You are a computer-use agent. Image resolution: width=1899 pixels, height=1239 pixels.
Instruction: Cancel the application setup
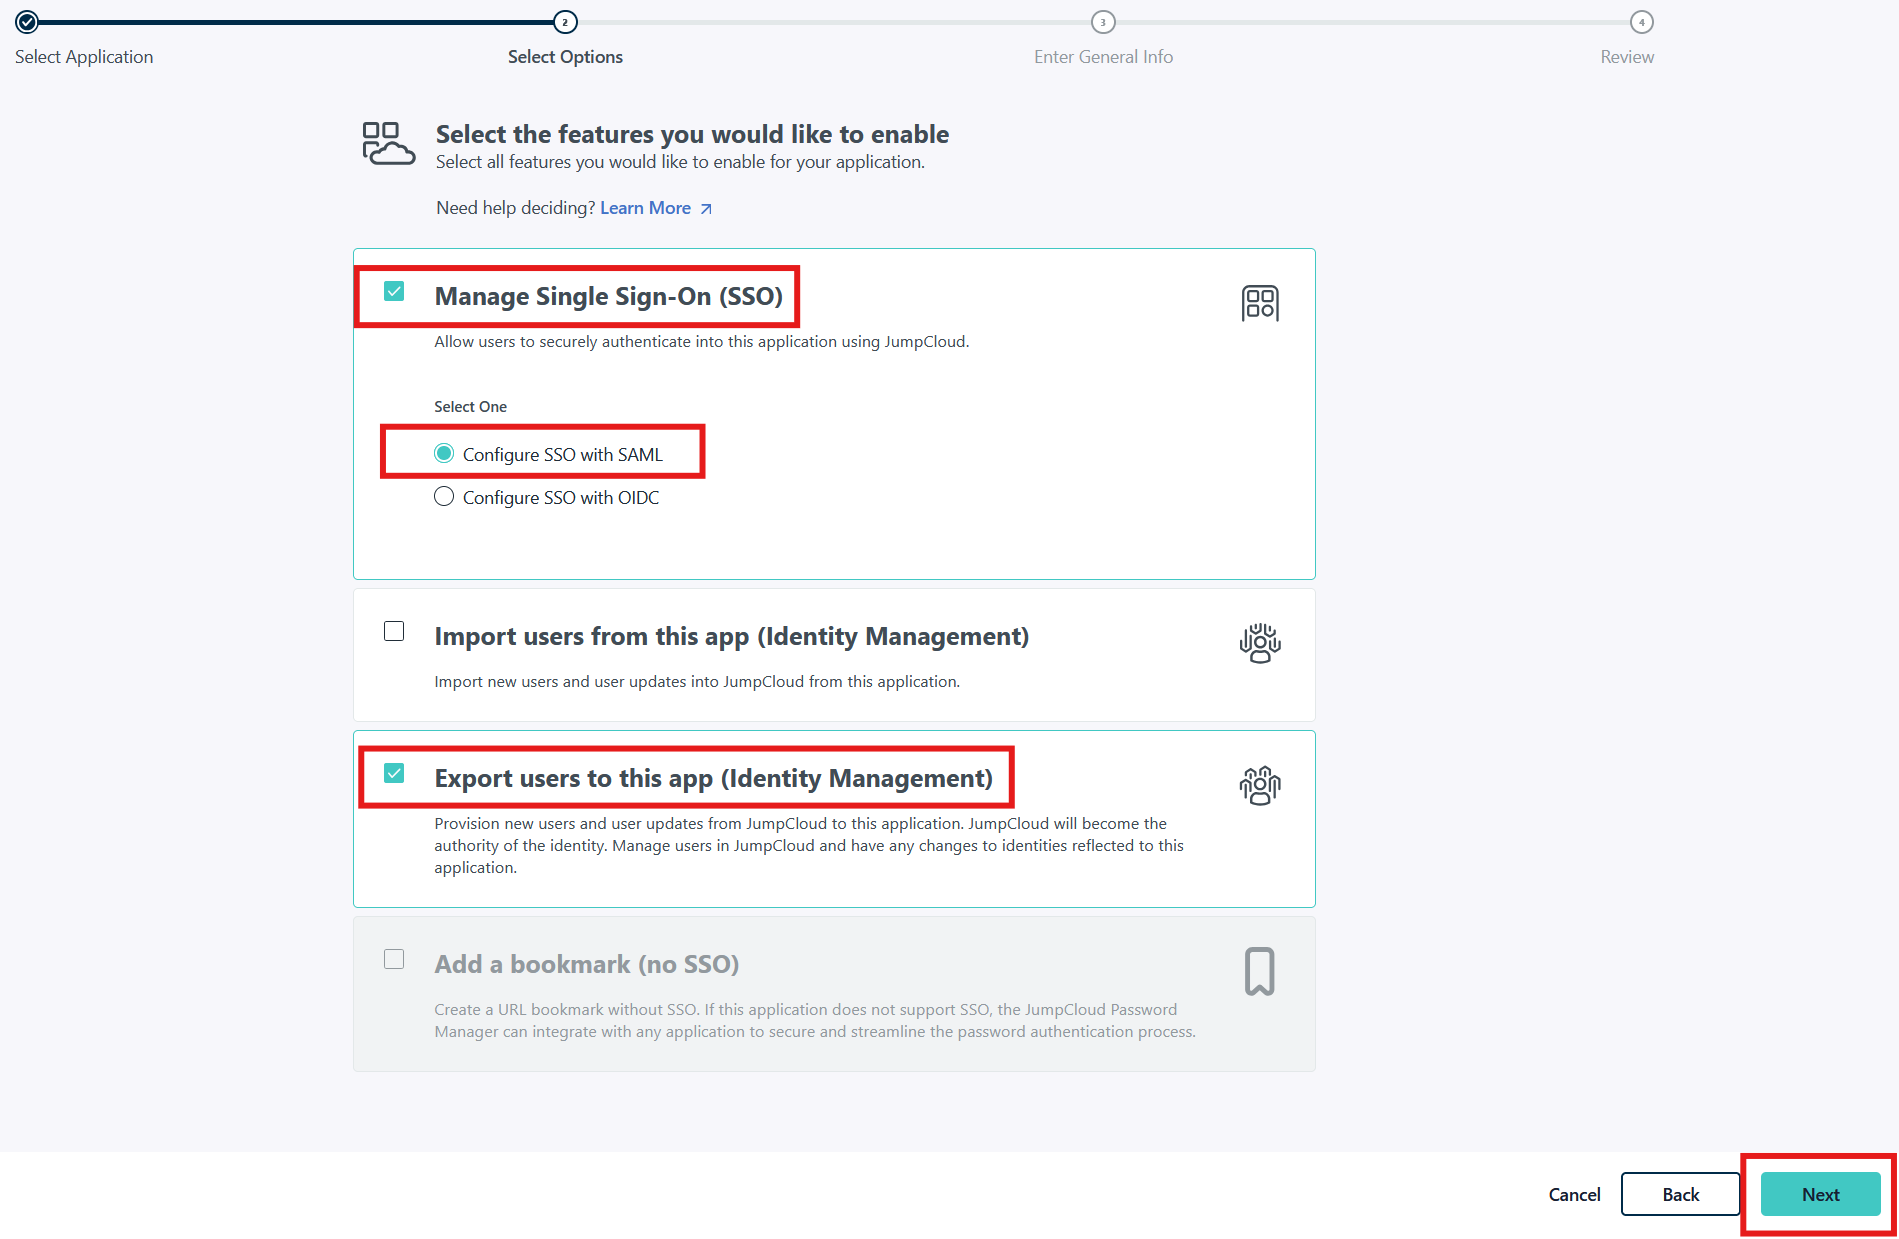tap(1574, 1195)
